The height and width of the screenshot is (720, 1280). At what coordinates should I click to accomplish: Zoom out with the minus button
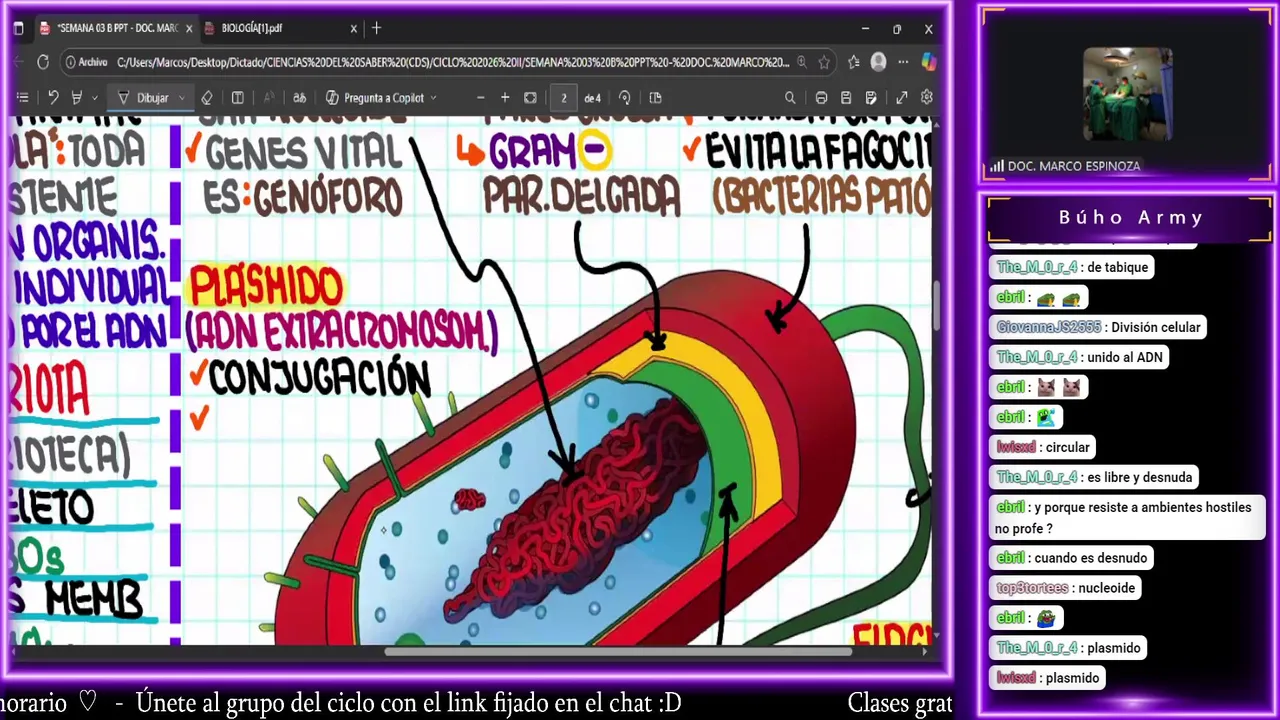480,97
